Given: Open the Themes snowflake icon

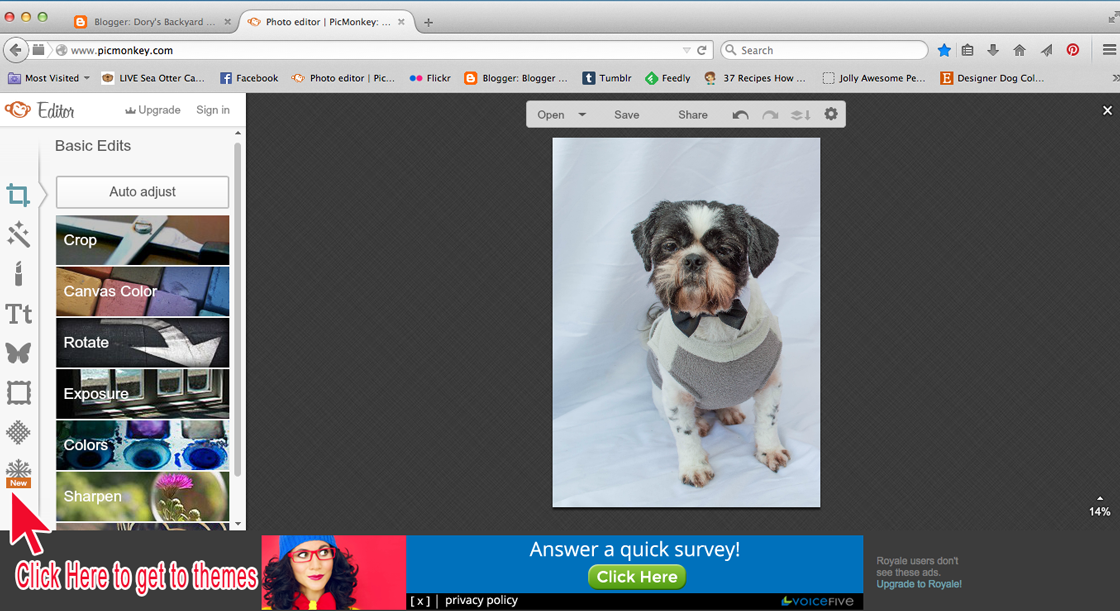Looking at the screenshot, I should (19, 473).
